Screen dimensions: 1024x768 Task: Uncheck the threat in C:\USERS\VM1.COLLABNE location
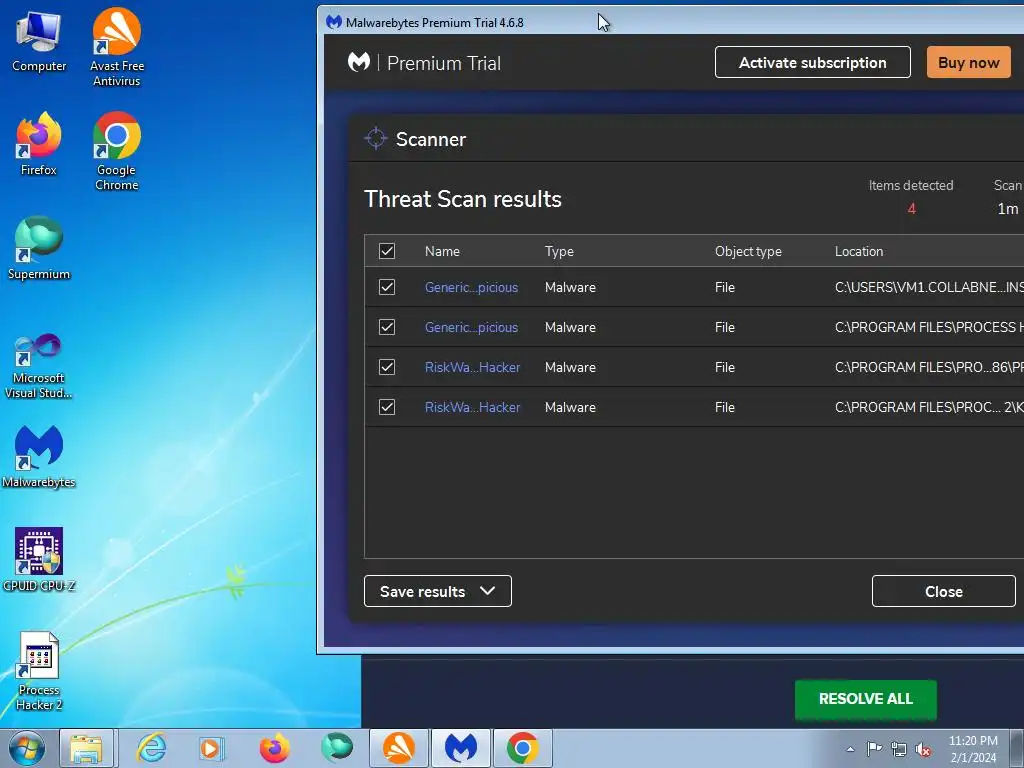[x=387, y=287]
